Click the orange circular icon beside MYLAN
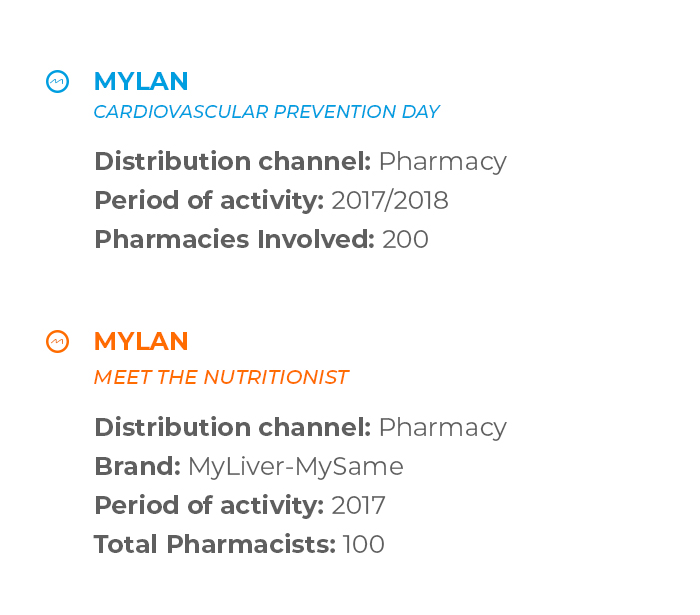 pyautogui.click(x=58, y=341)
